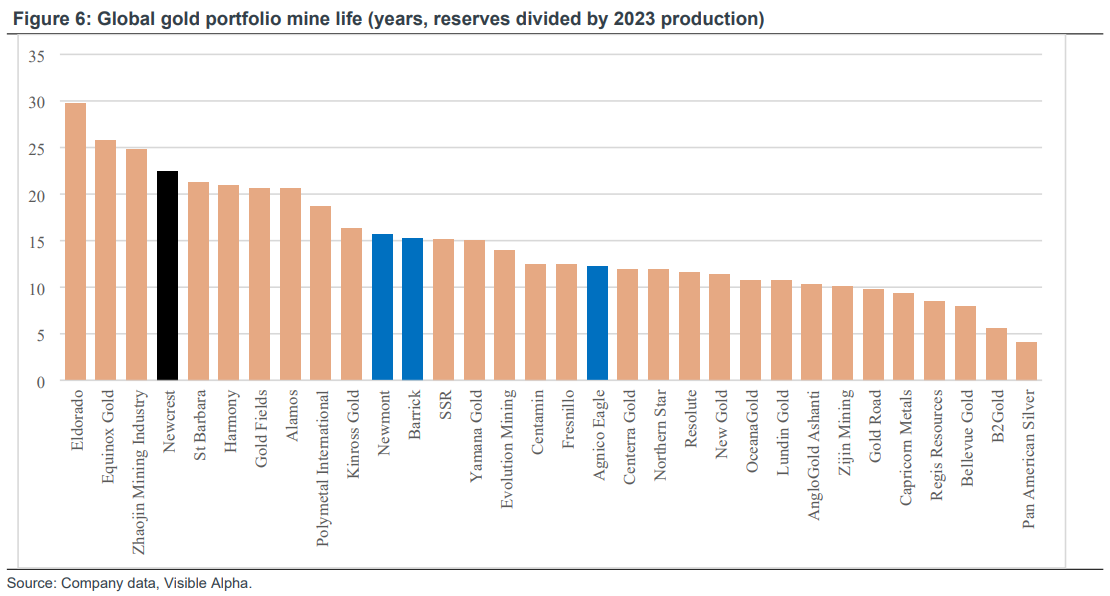Click the 'B2Gold' x-axis label

(x=999, y=416)
